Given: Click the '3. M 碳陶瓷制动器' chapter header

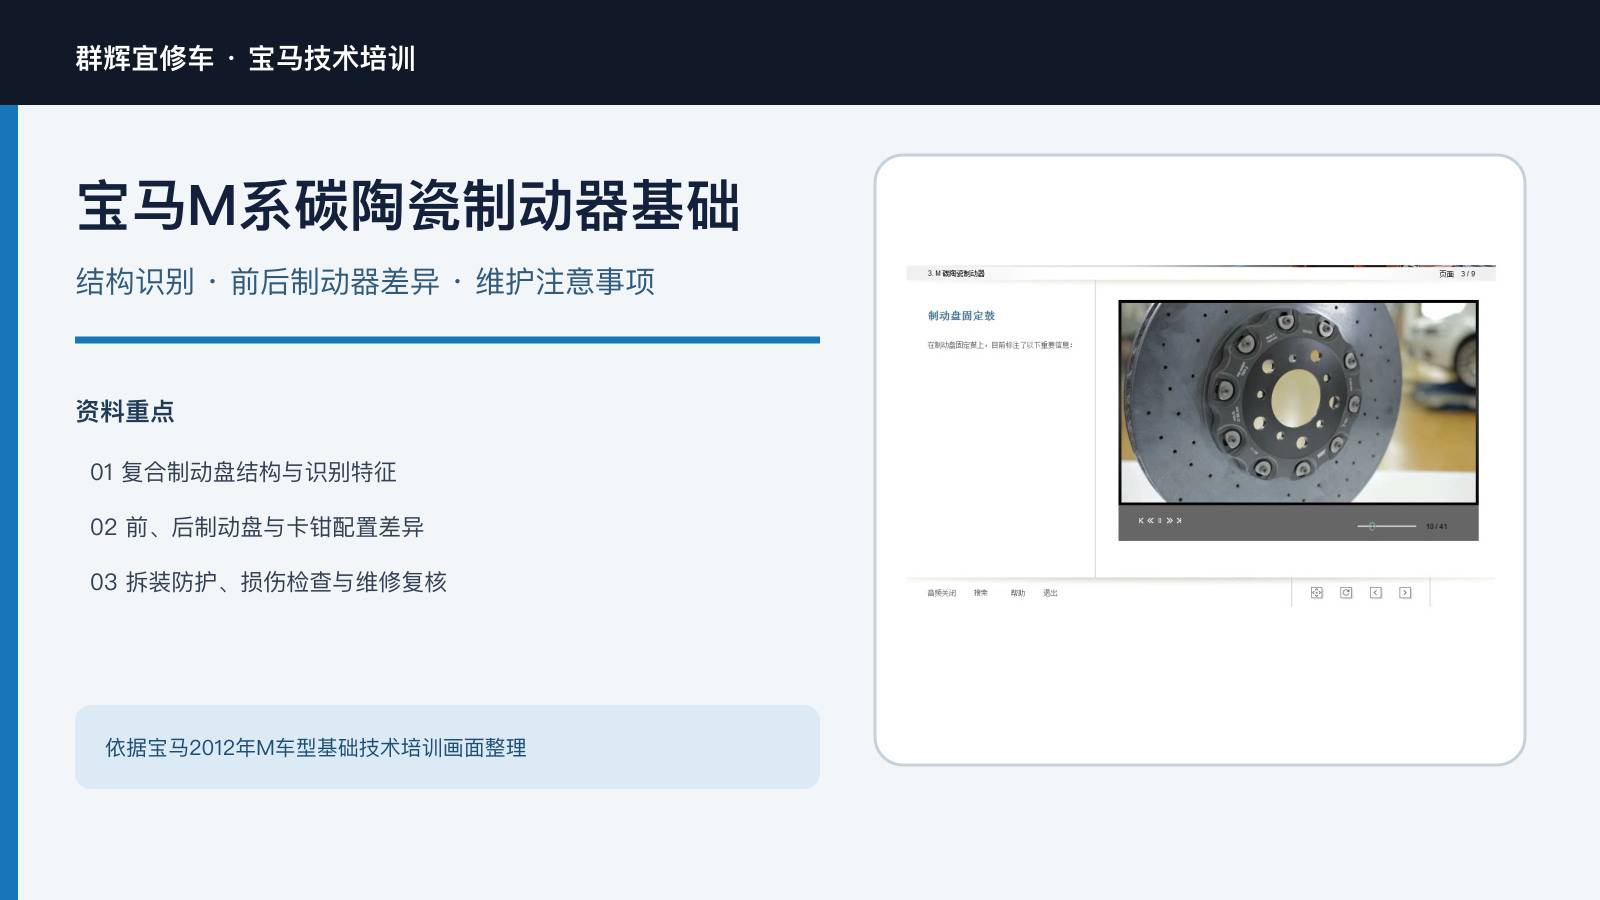Looking at the screenshot, I should pyautogui.click(x=956, y=273).
